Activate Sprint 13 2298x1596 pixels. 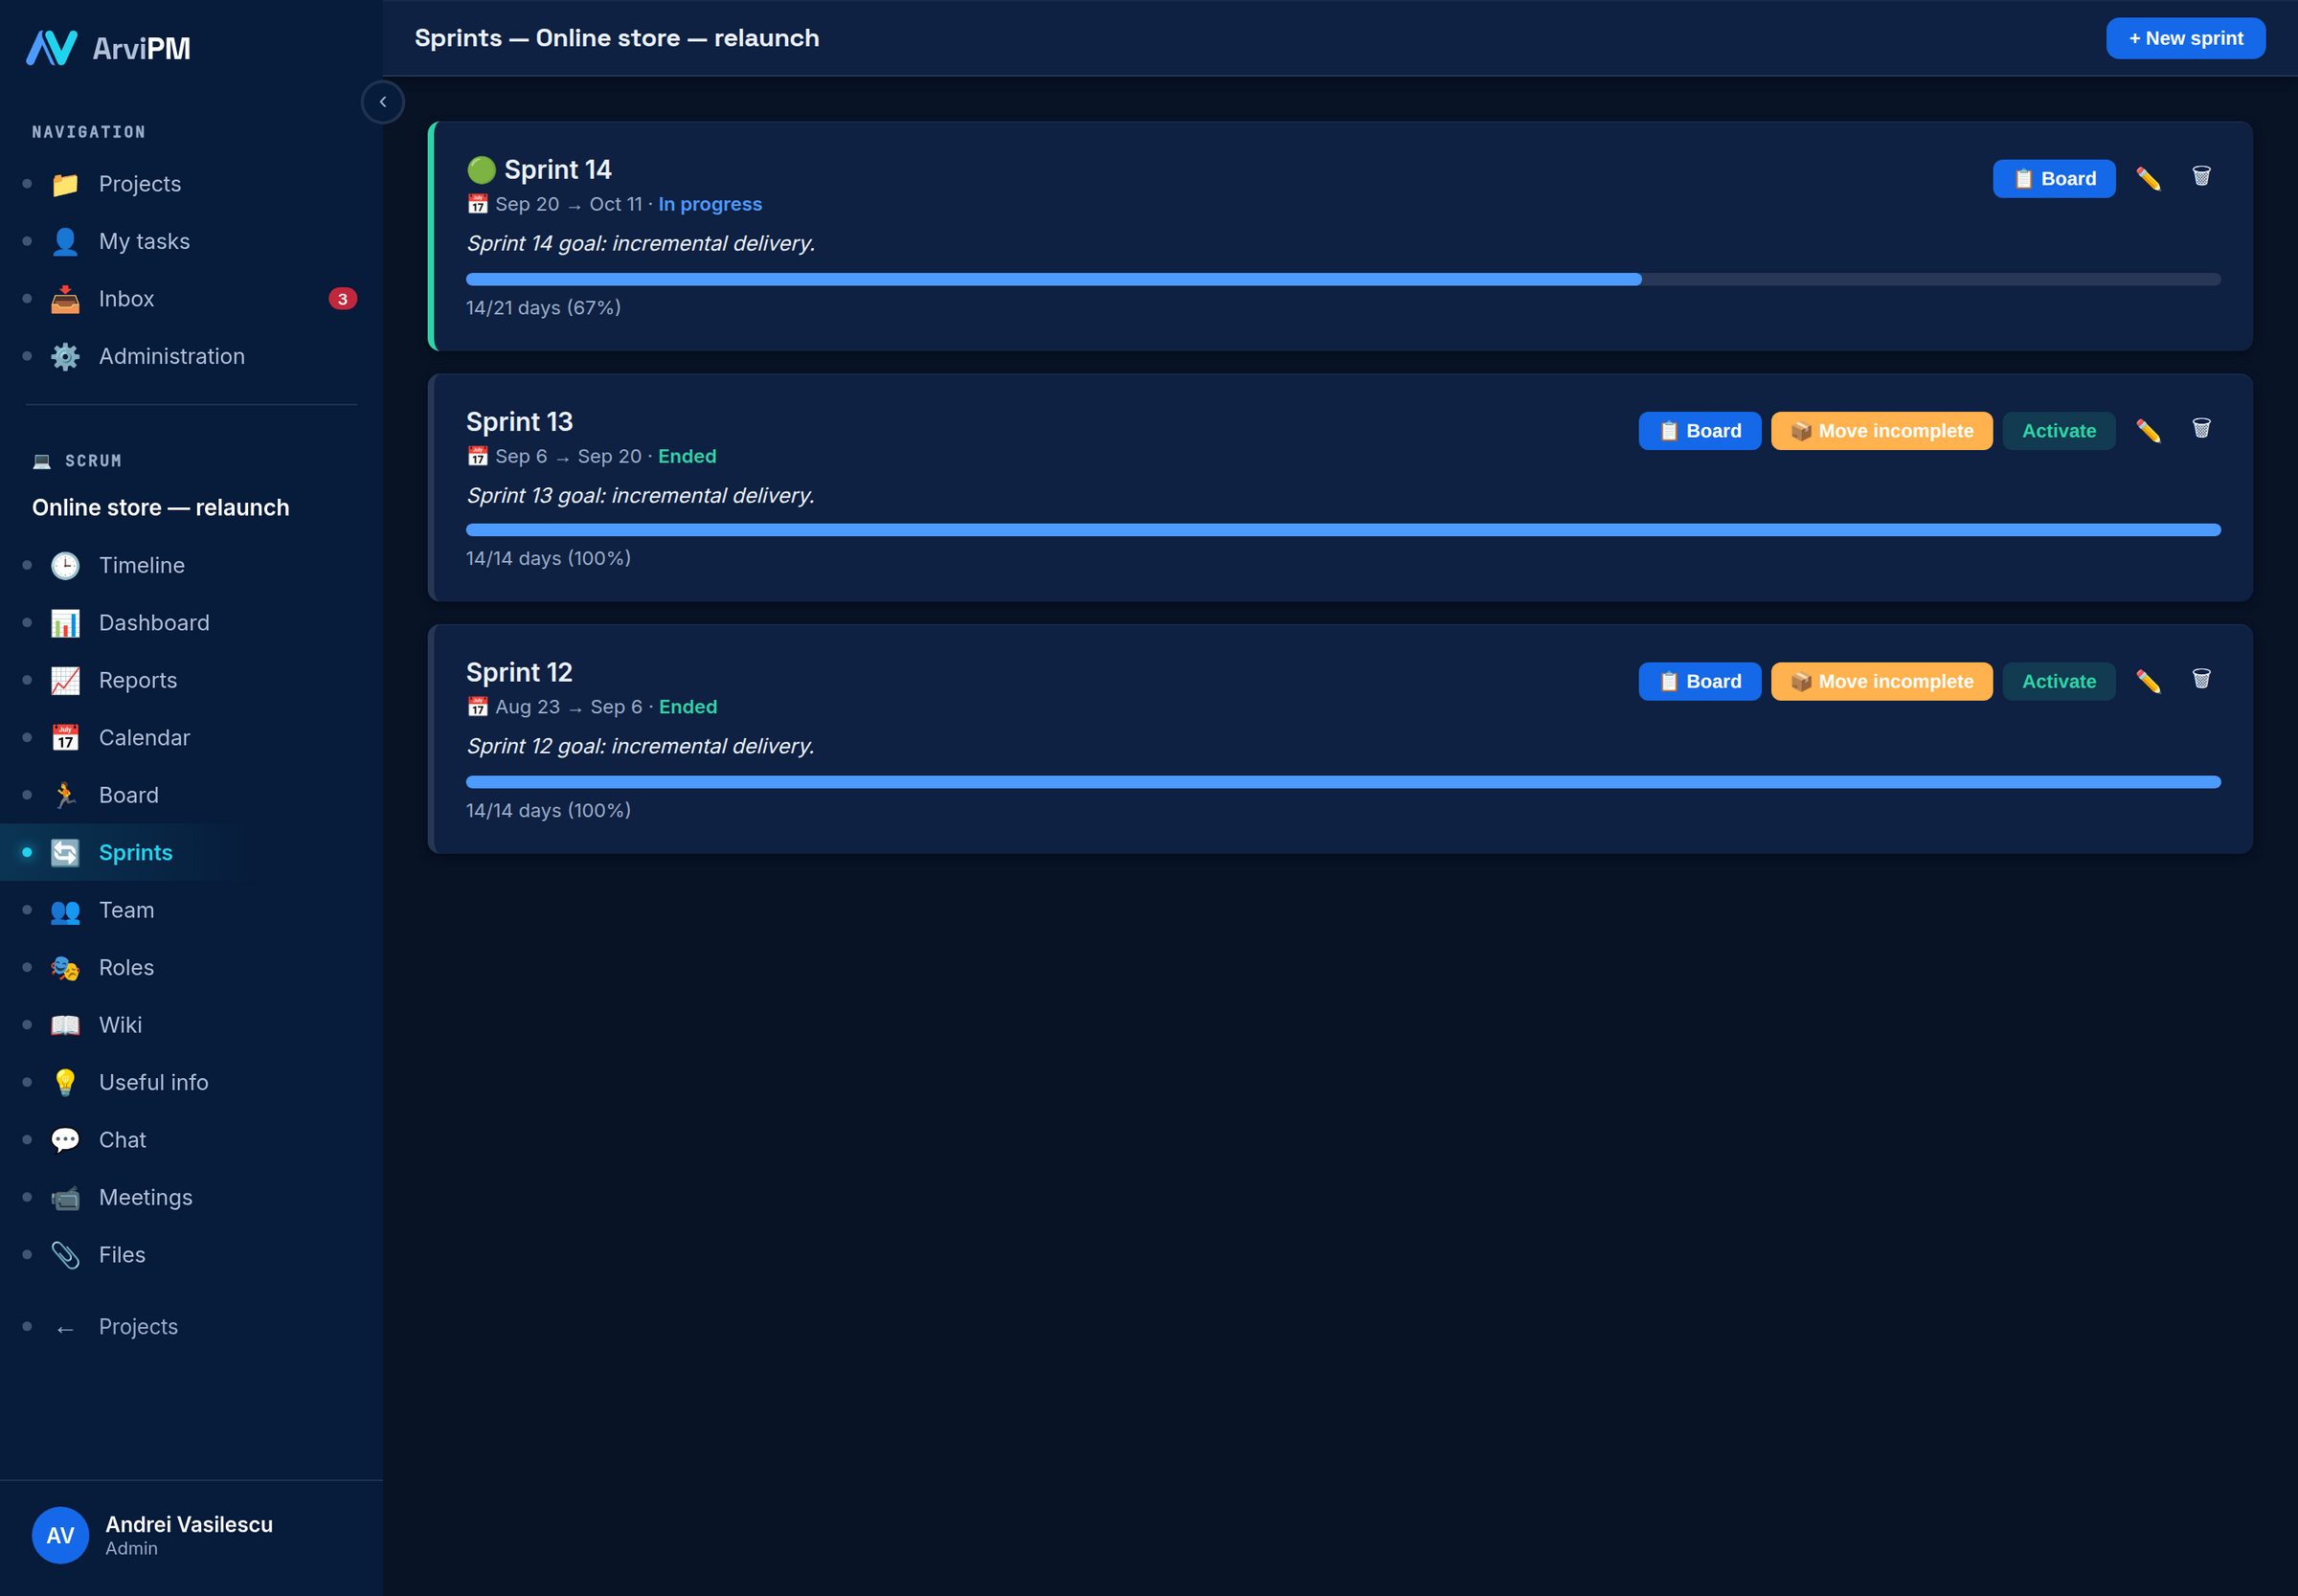pos(2058,431)
